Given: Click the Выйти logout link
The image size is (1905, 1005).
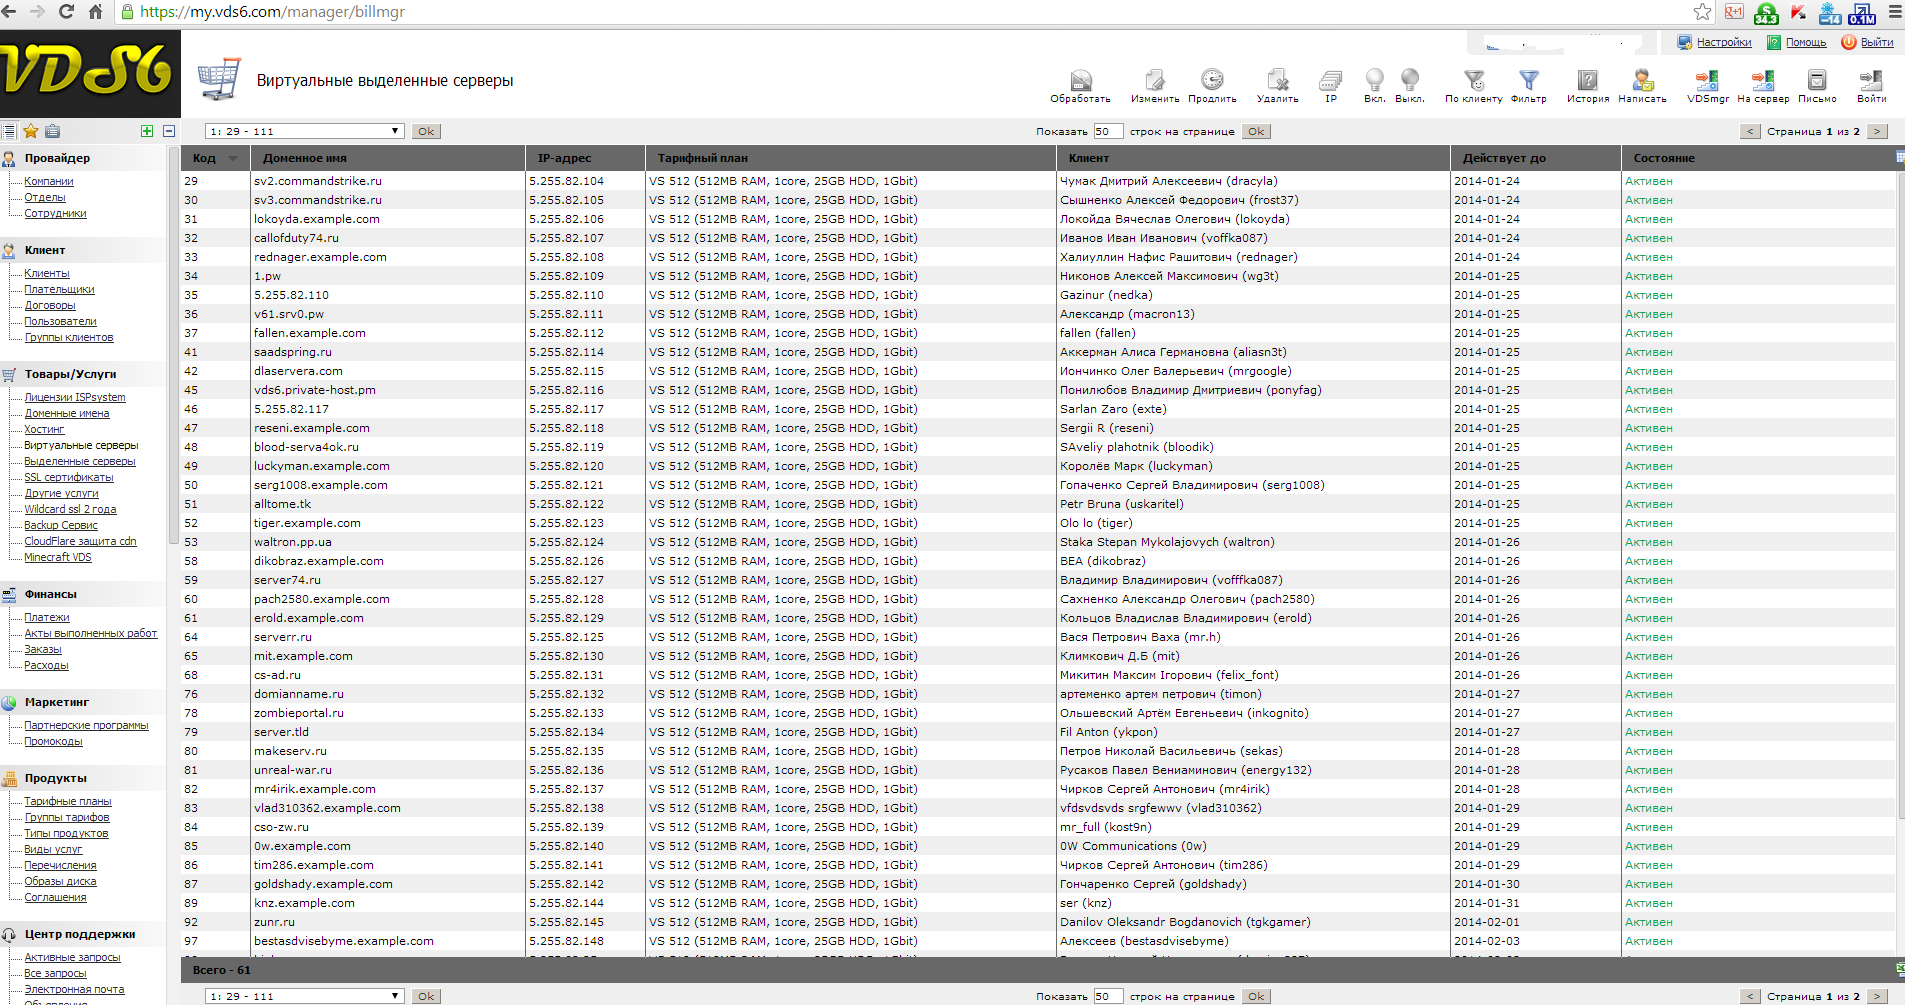Looking at the screenshot, I should pos(1876,42).
